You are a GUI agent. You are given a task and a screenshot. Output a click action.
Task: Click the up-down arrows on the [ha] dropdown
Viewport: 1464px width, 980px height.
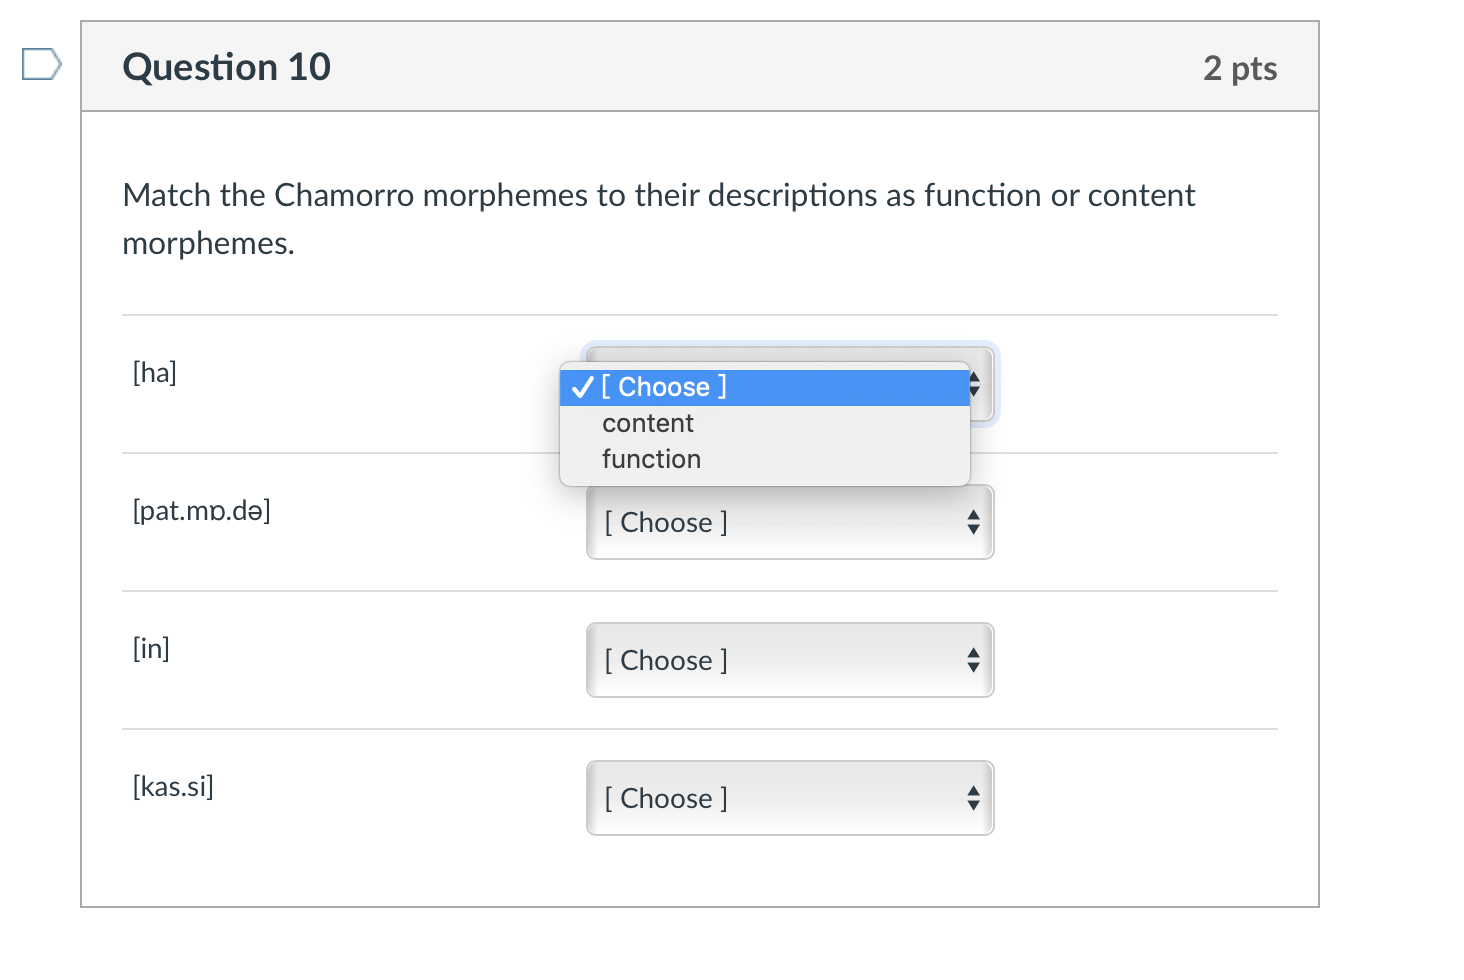pyautogui.click(x=975, y=385)
